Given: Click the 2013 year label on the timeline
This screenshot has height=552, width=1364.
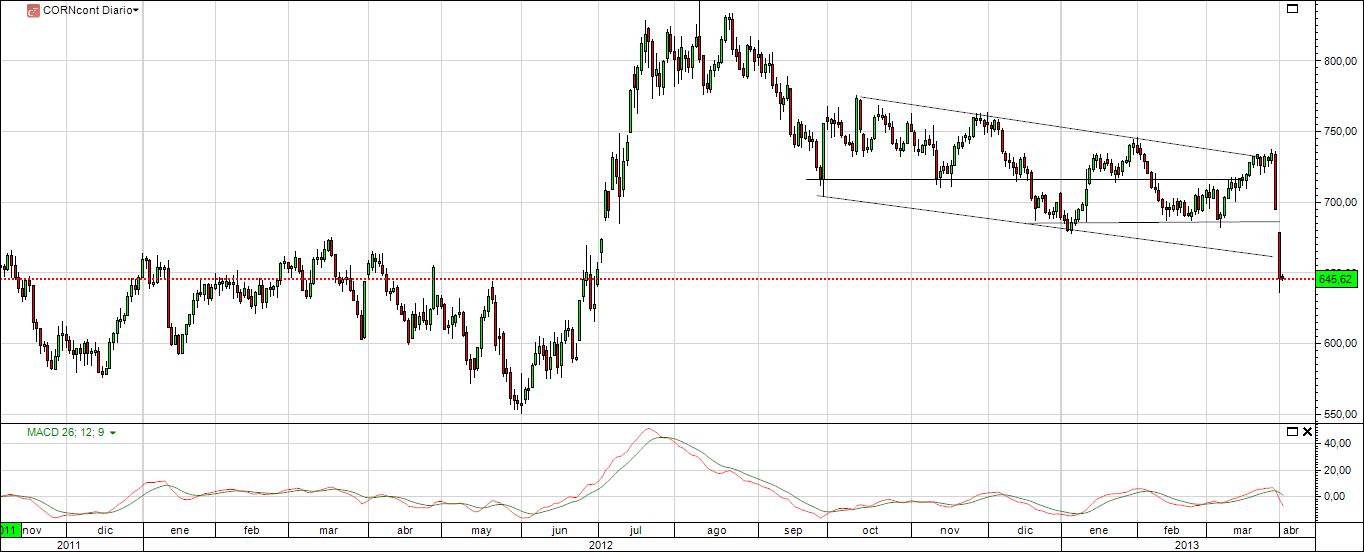Looking at the screenshot, I should coord(1187,545).
